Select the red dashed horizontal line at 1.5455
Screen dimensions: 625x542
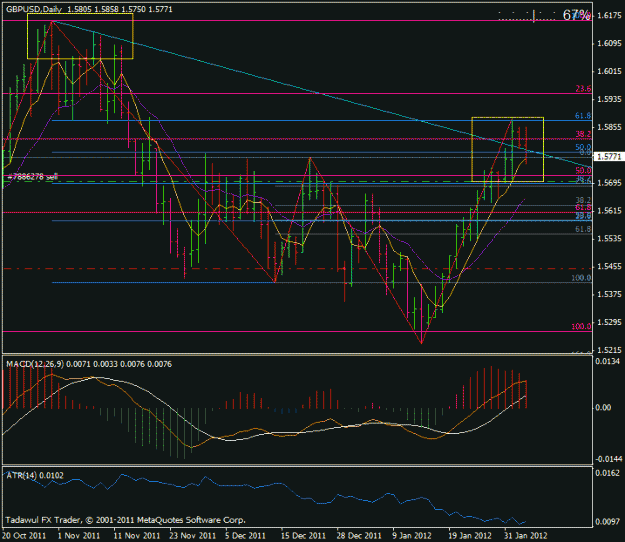tap(297, 269)
